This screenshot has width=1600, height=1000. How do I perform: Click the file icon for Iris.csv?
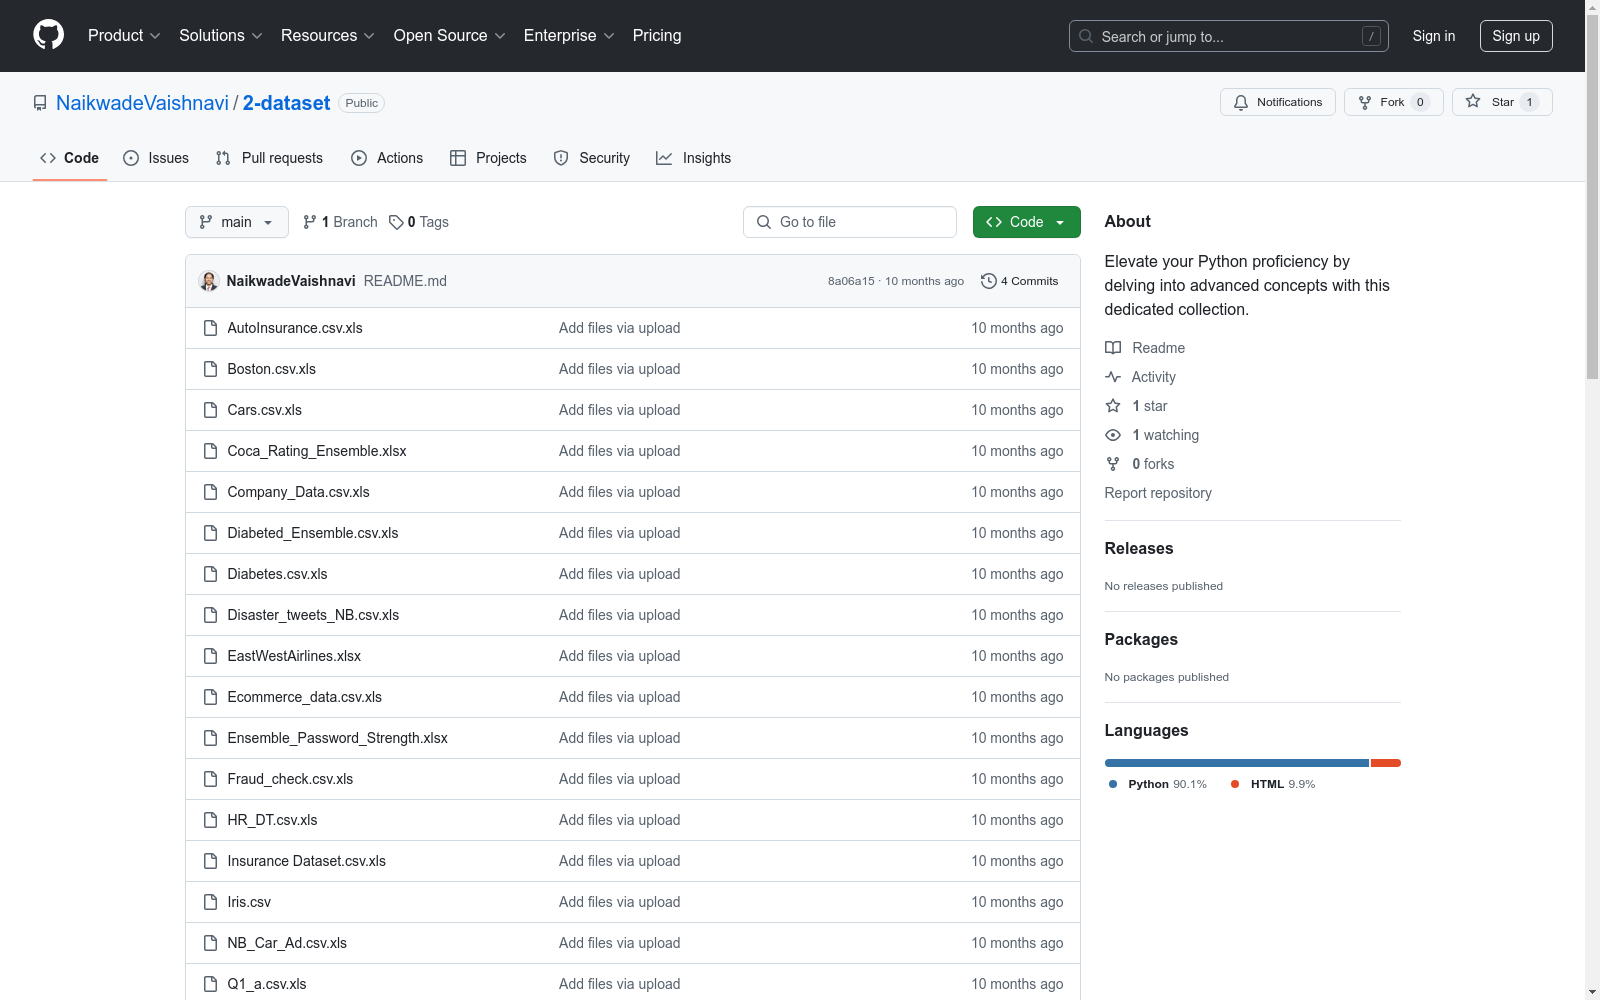210,902
